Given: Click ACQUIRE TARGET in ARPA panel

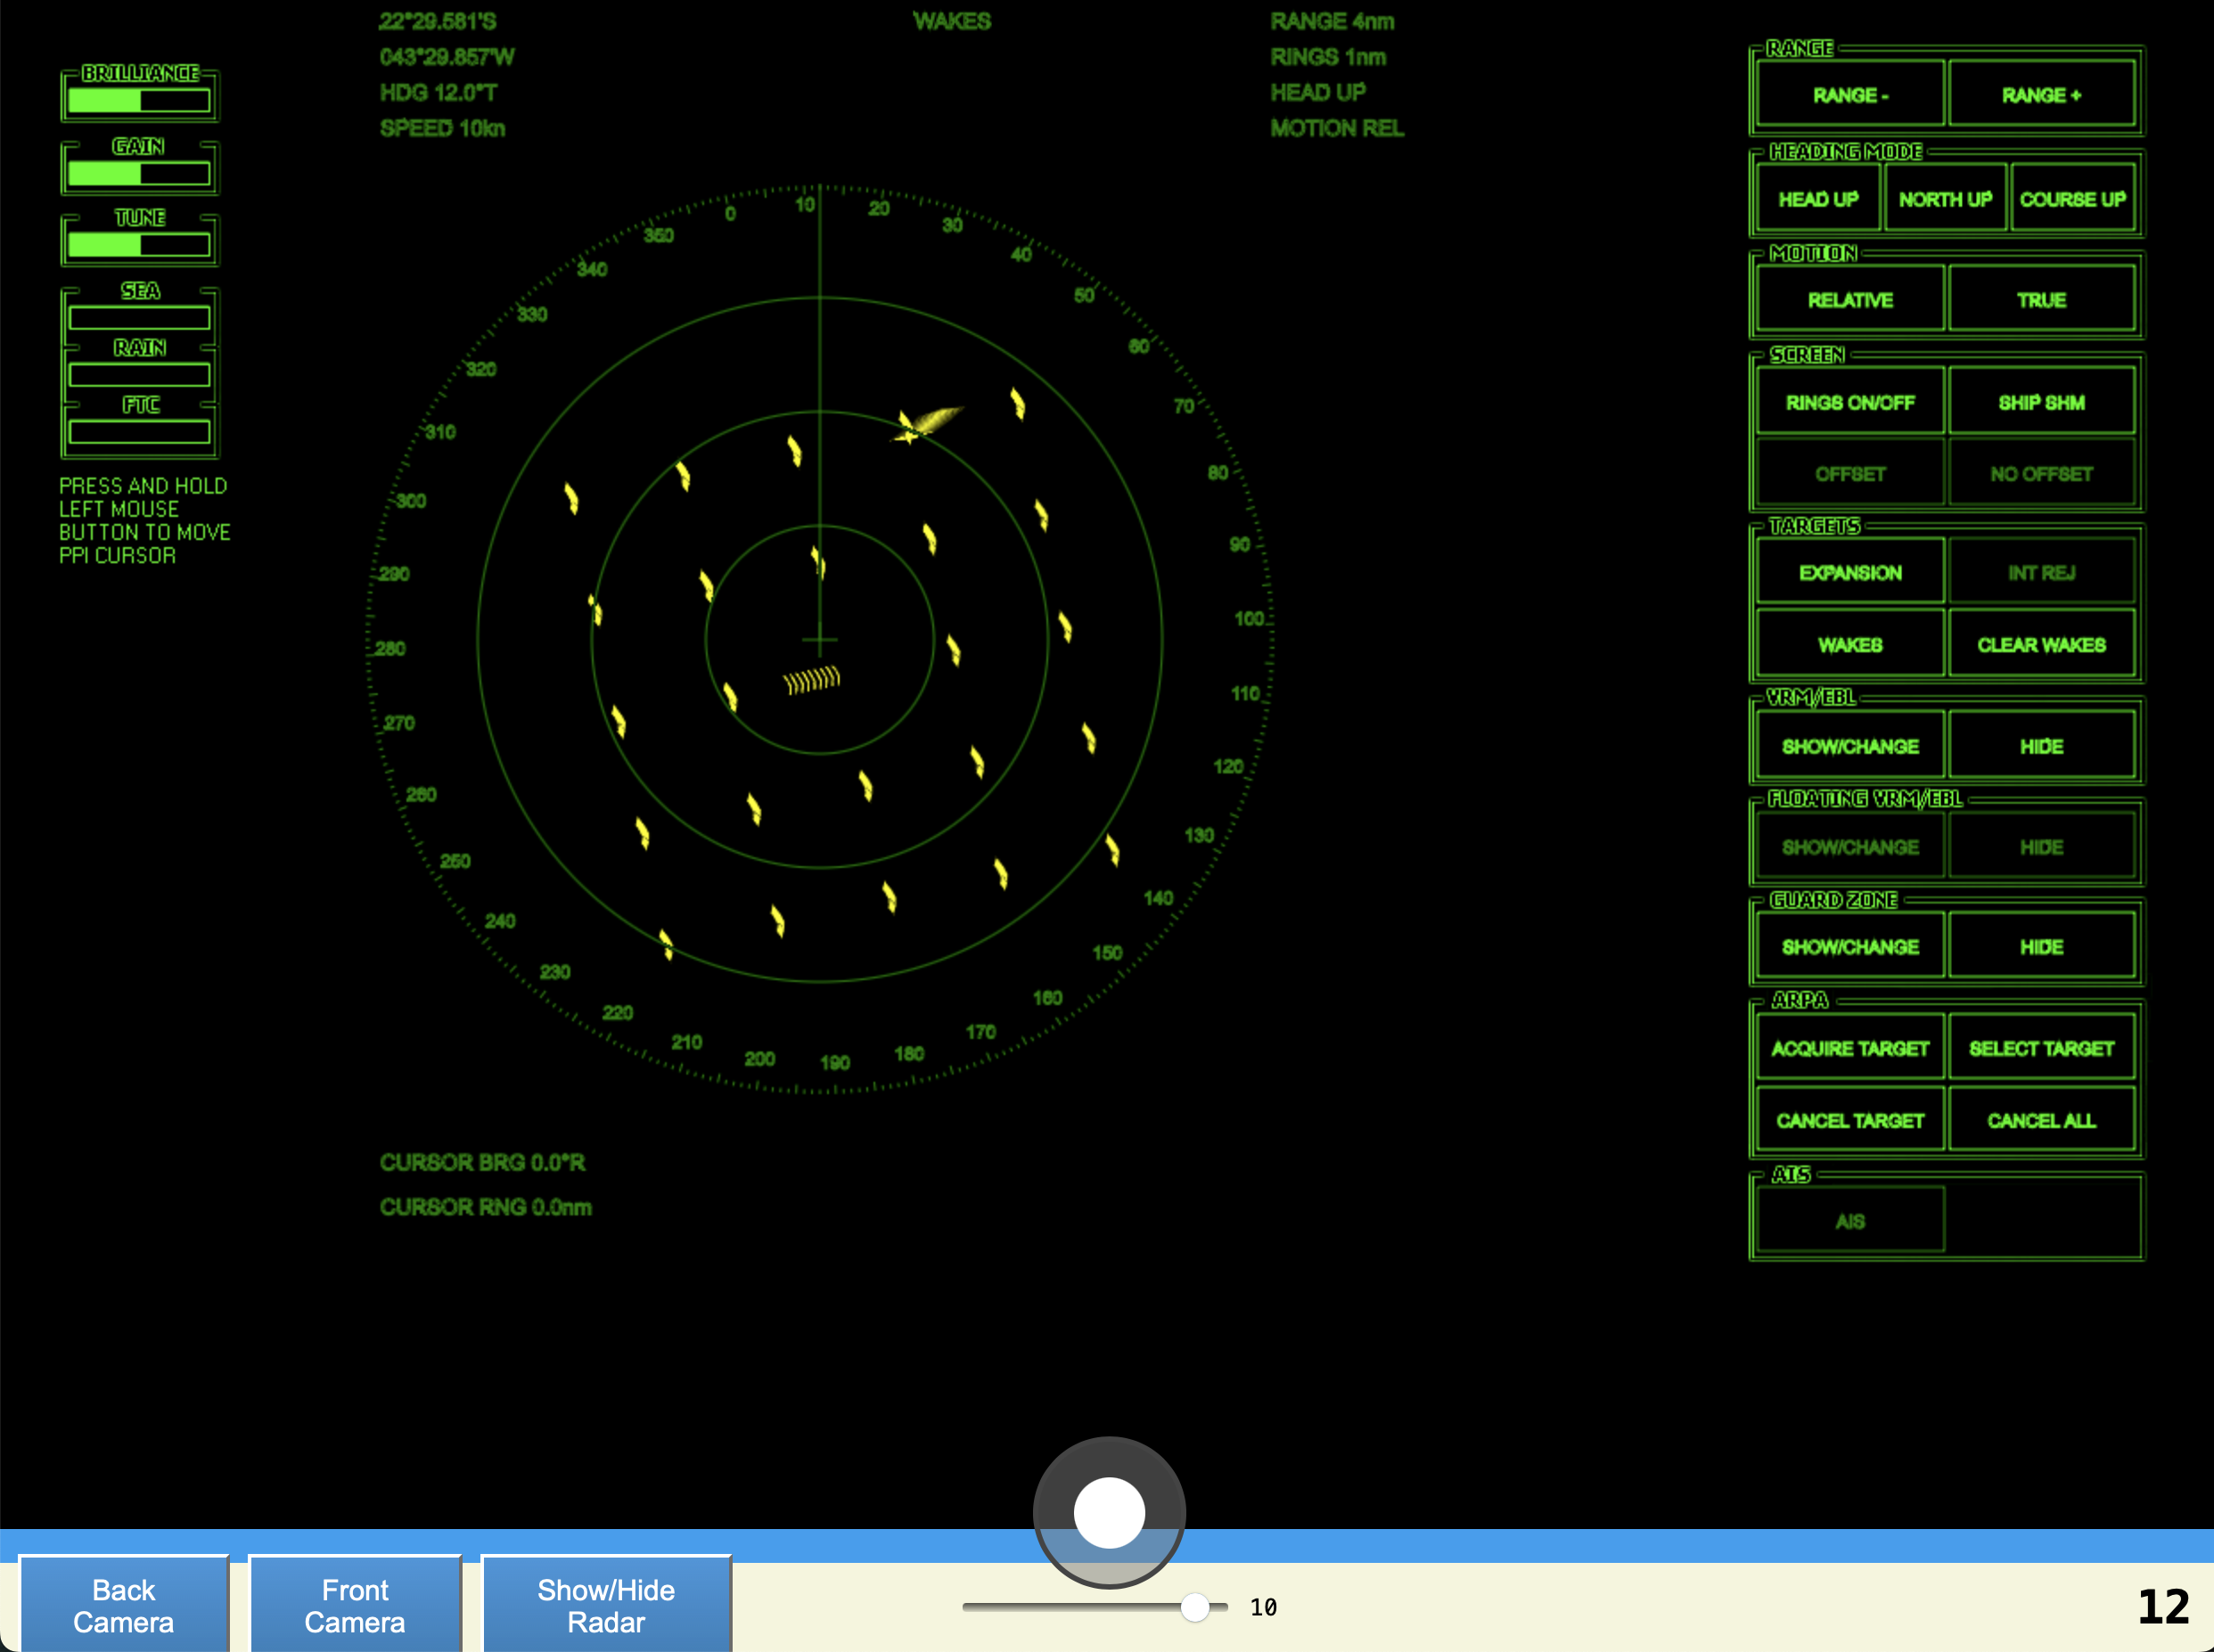Looking at the screenshot, I should click(x=1849, y=1048).
